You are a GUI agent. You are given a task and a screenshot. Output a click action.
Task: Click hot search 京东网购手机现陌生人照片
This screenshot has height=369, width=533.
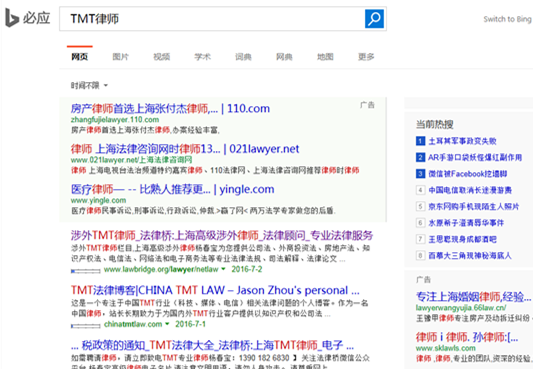coord(474,206)
